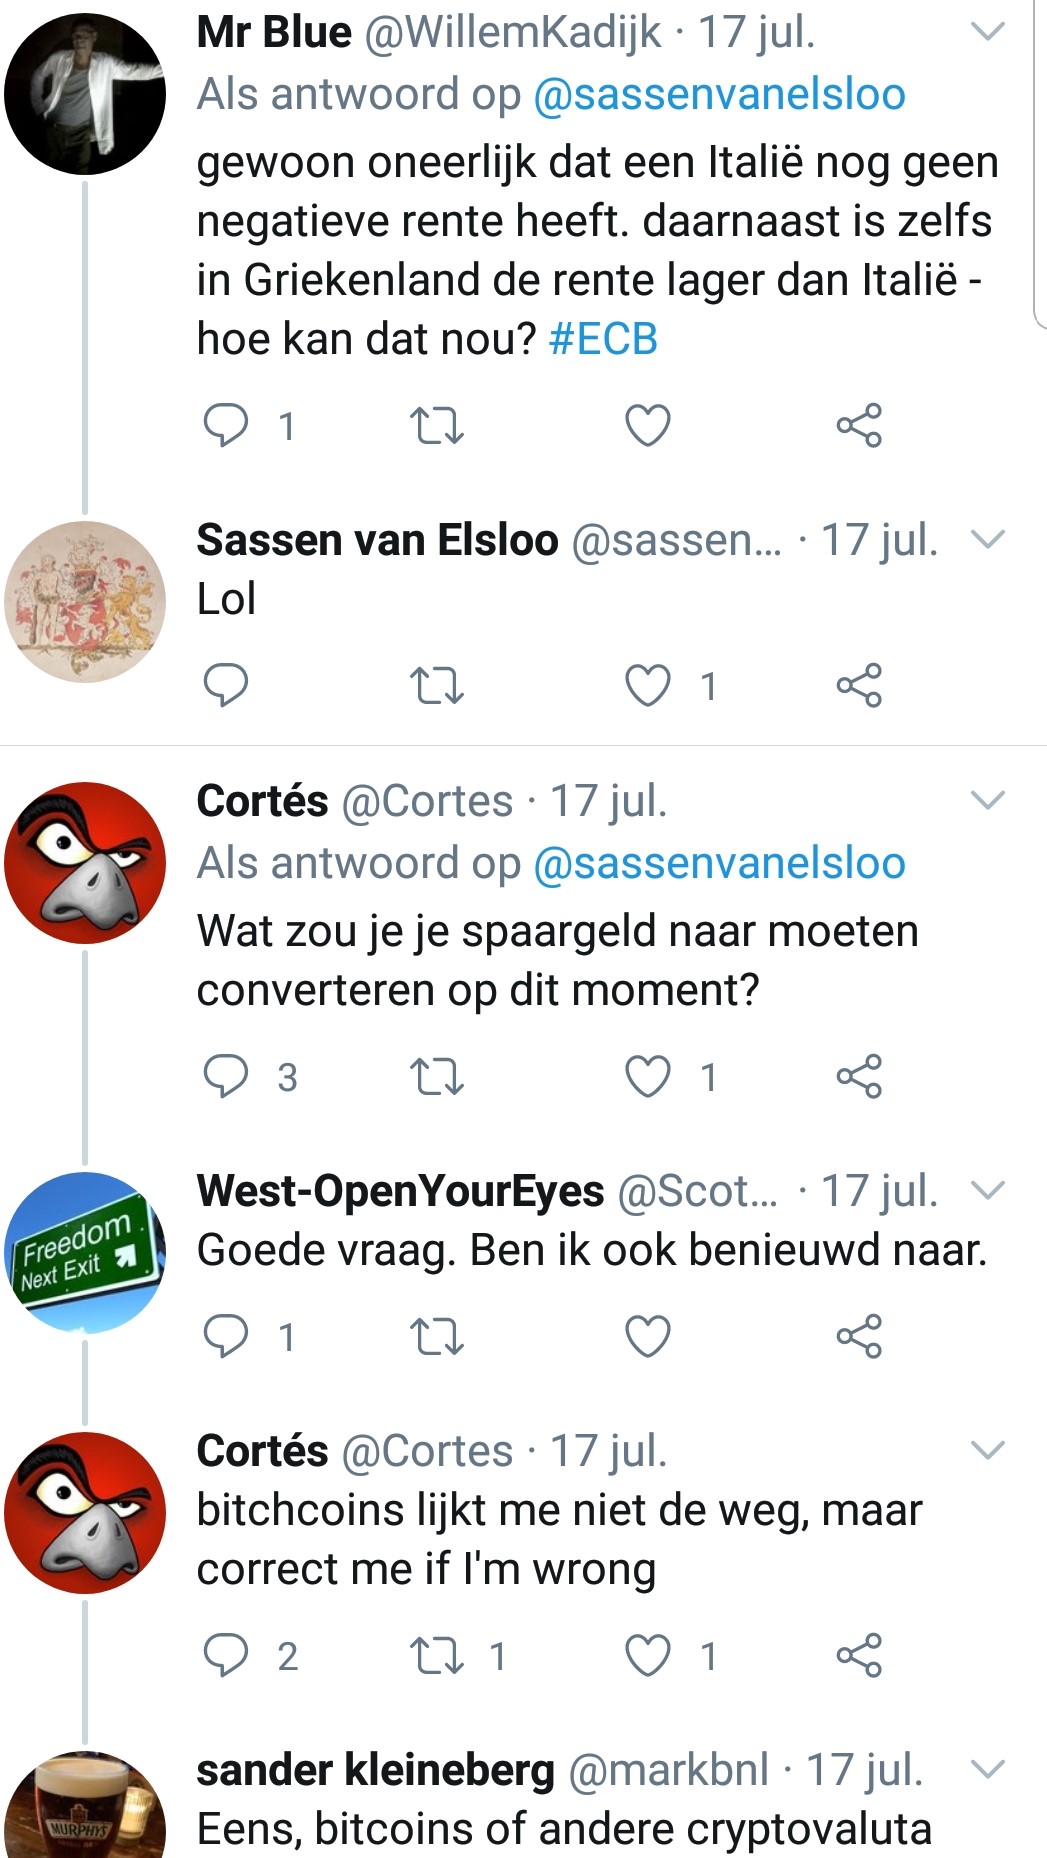Open chevron menu on West-OpenYourEyes tweet

(988, 1190)
